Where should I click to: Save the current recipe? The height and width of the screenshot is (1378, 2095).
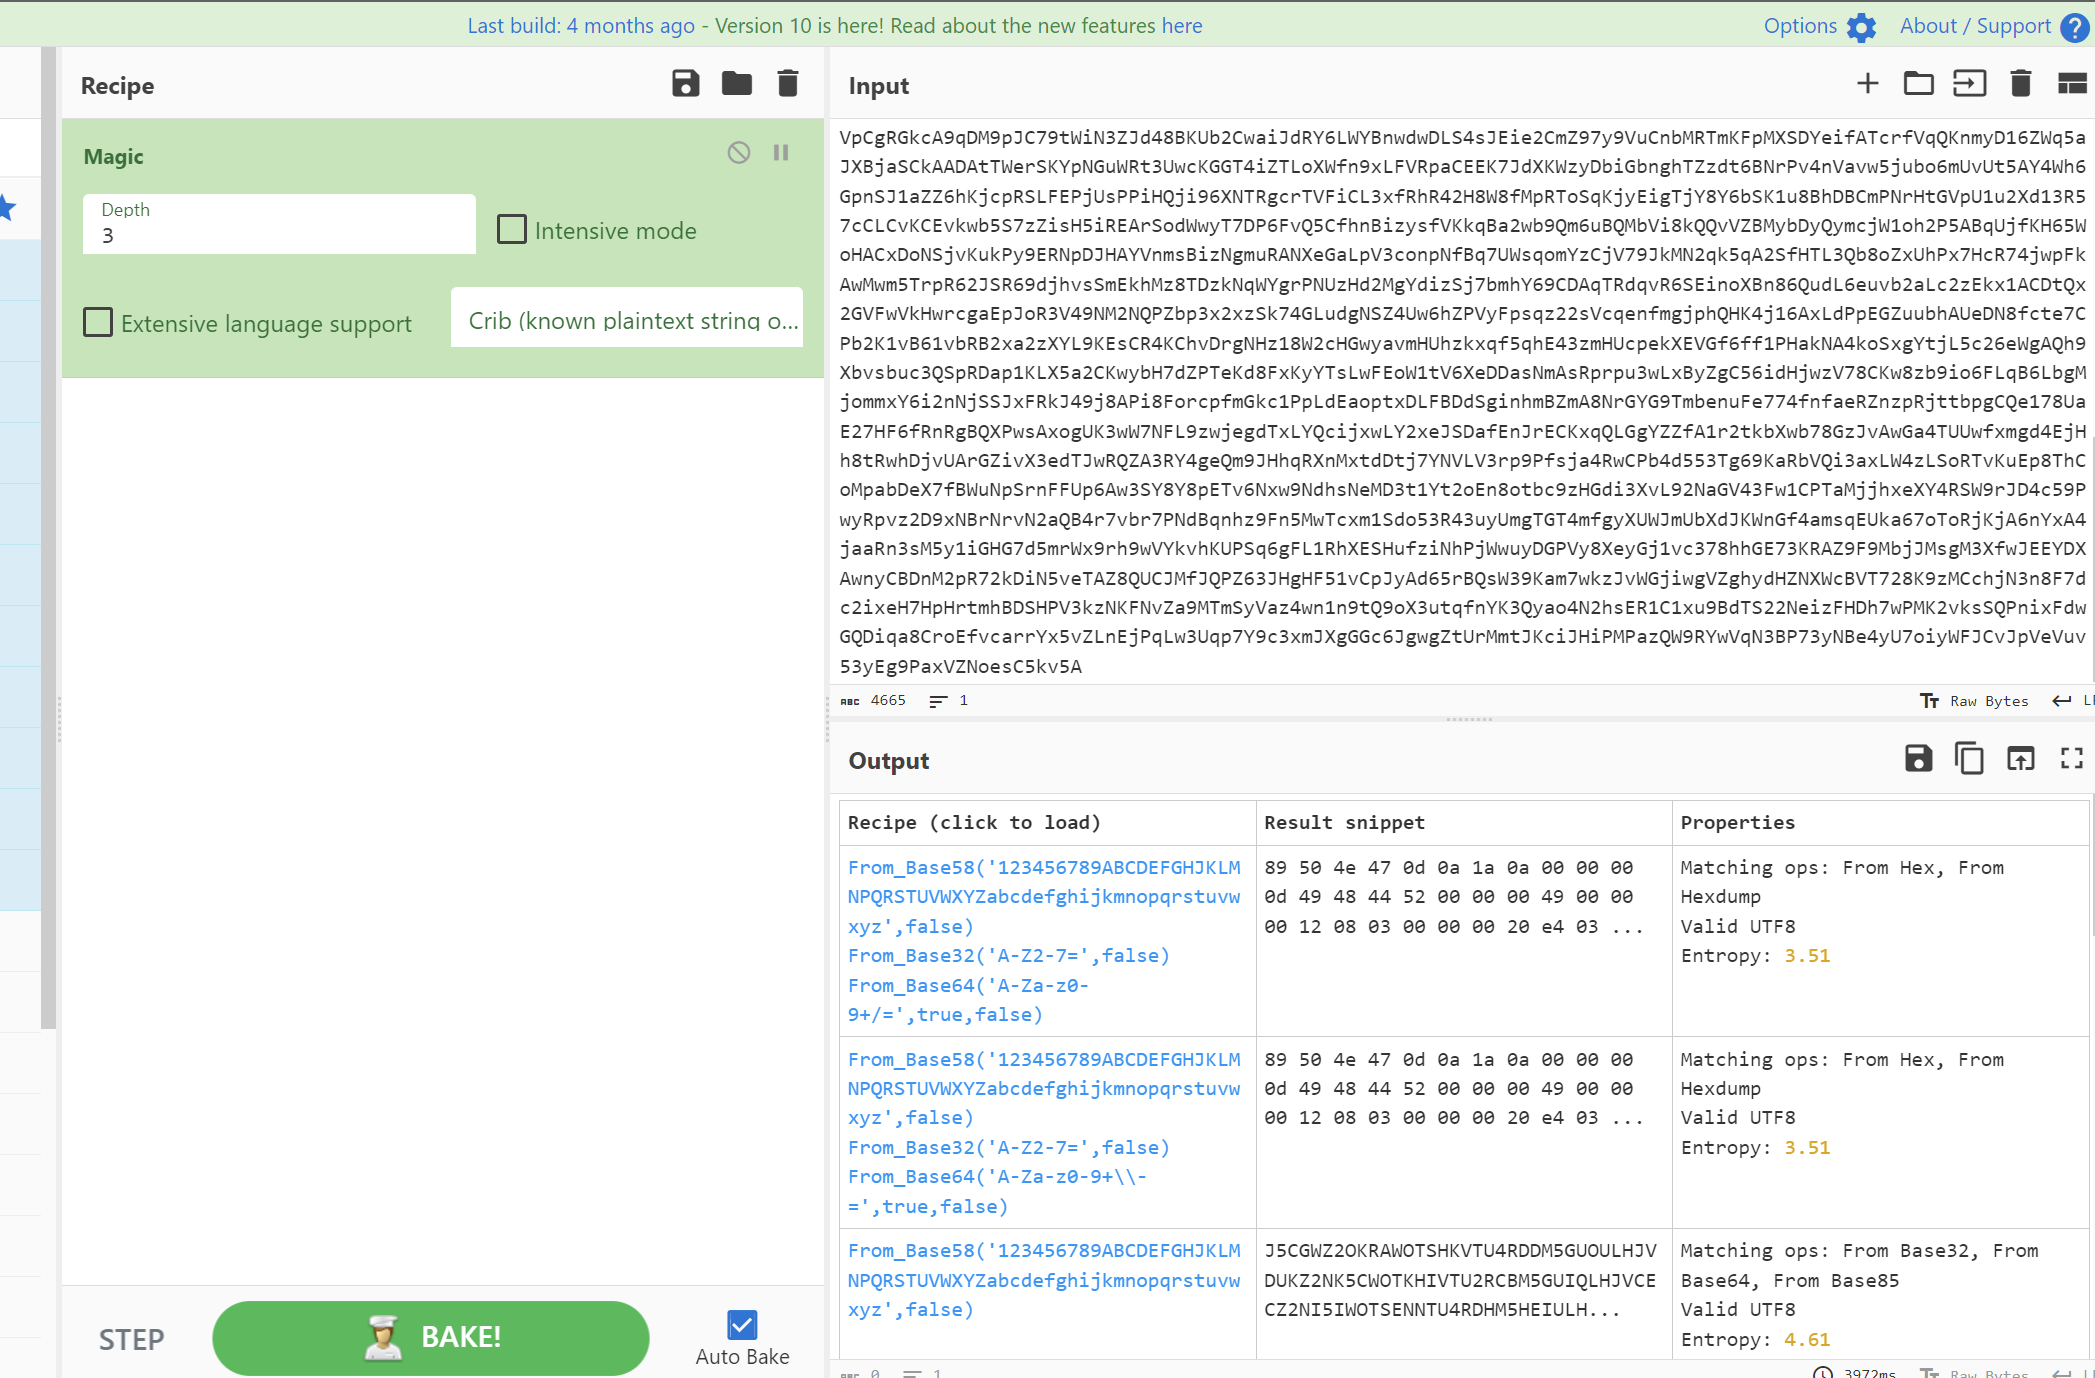pos(685,84)
